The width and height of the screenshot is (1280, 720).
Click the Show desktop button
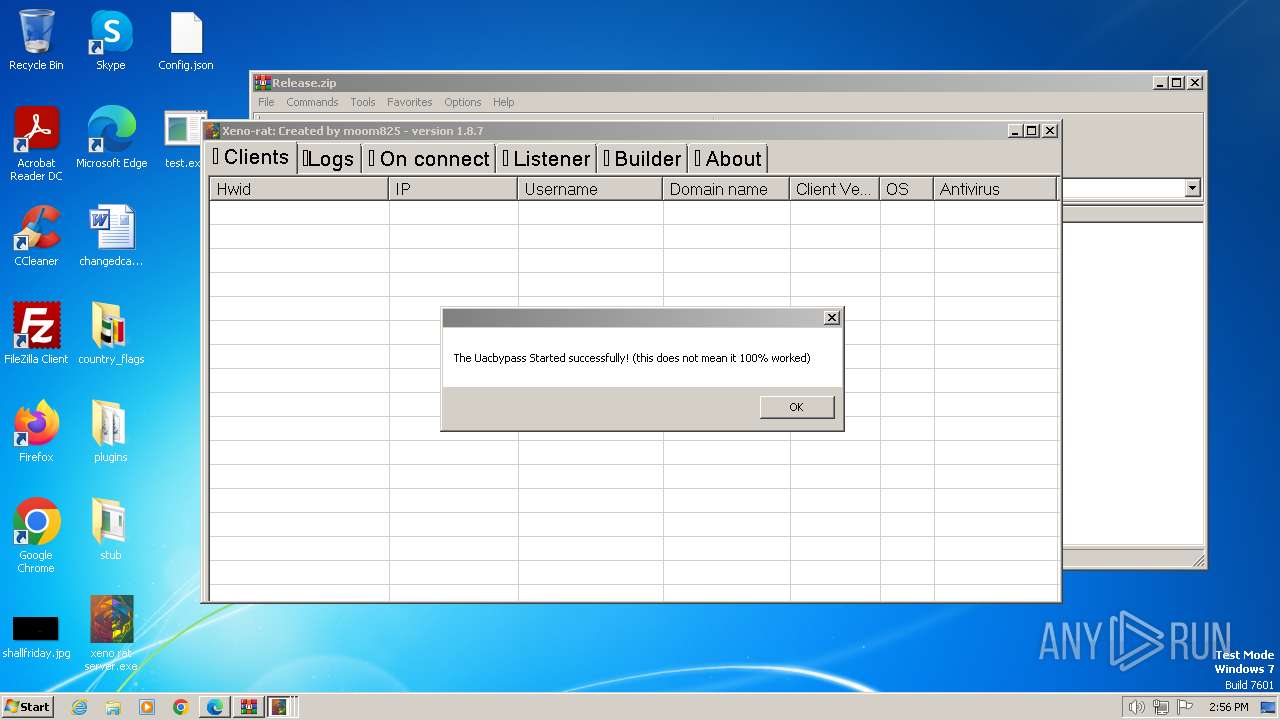click(x=1268, y=707)
